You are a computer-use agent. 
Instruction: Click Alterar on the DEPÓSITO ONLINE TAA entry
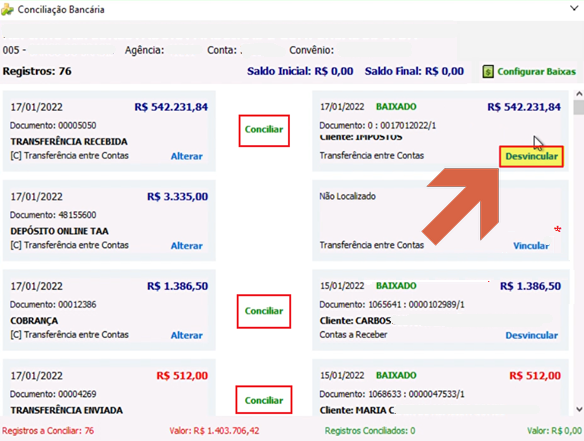[187, 246]
